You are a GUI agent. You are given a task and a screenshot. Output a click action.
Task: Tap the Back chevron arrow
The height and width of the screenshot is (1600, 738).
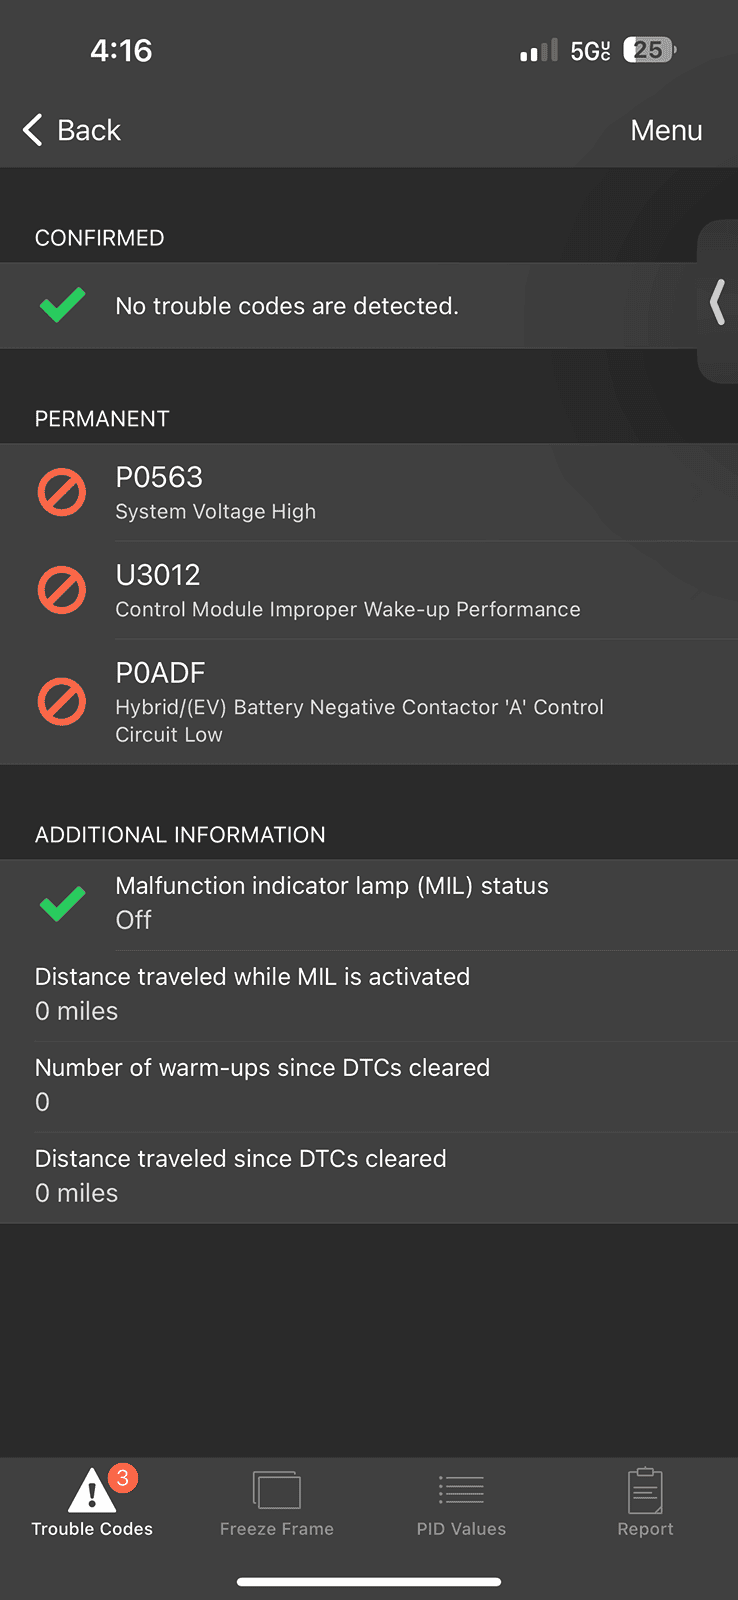(33, 130)
